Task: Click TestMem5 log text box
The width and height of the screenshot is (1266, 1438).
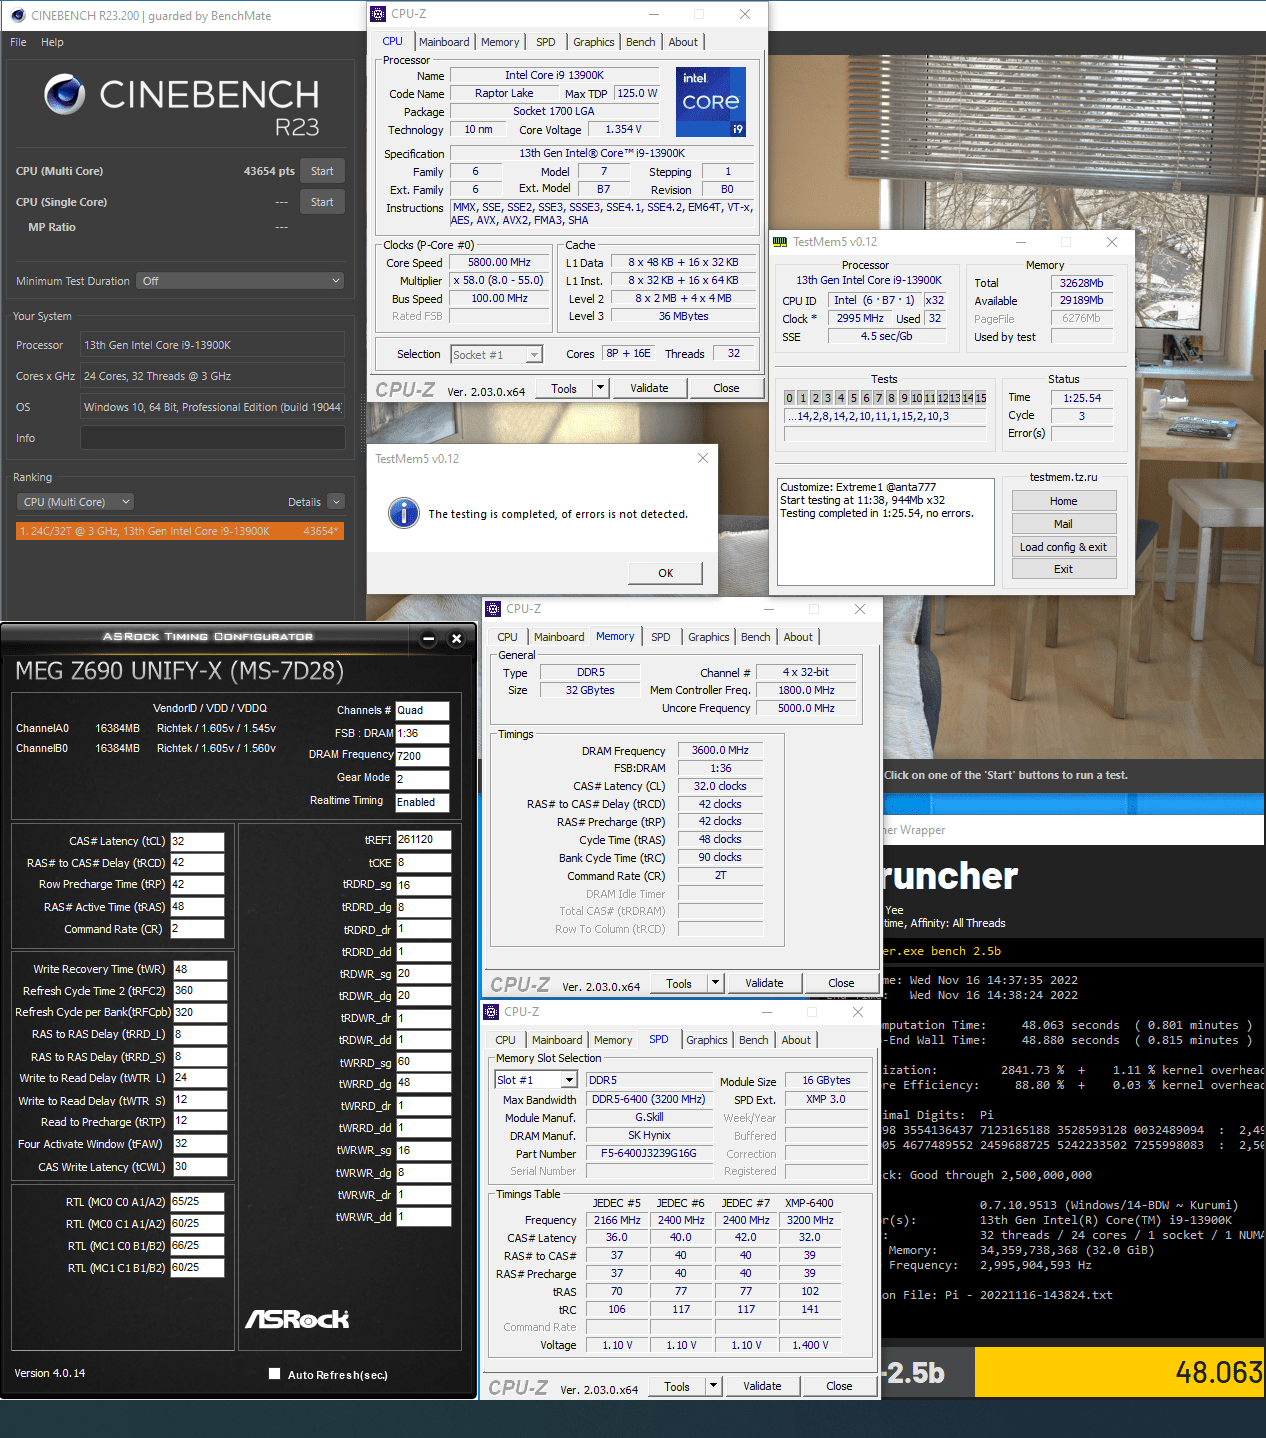Action: pos(886,531)
